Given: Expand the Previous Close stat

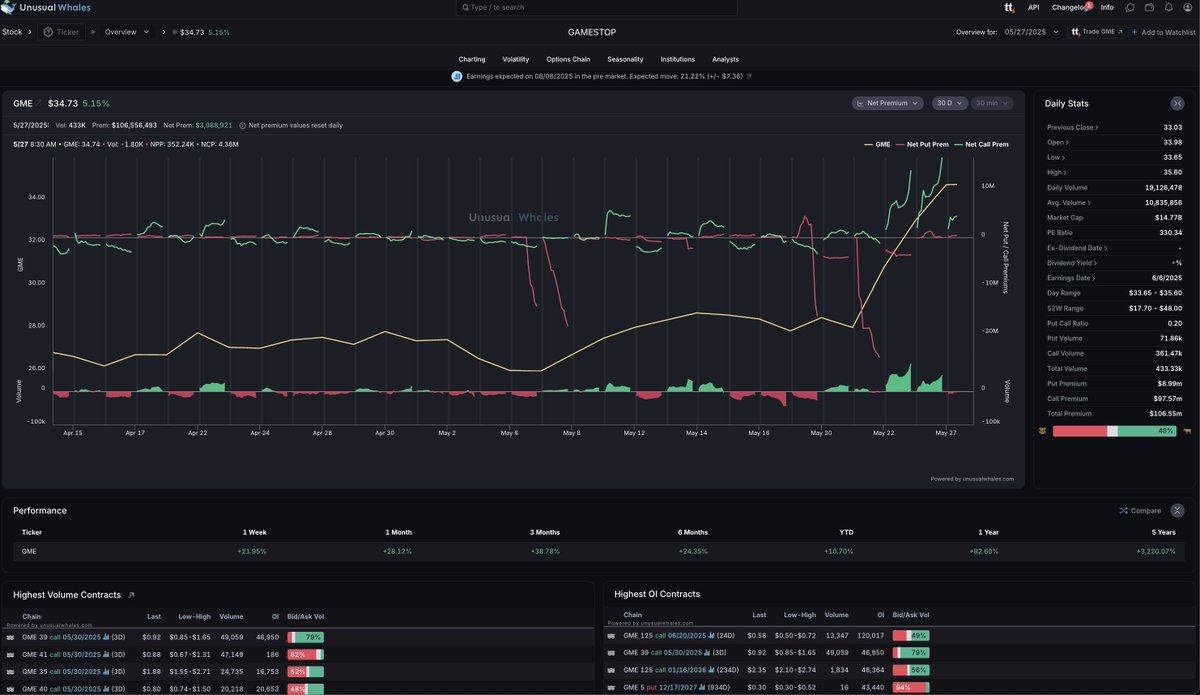Looking at the screenshot, I should (x=1073, y=127).
